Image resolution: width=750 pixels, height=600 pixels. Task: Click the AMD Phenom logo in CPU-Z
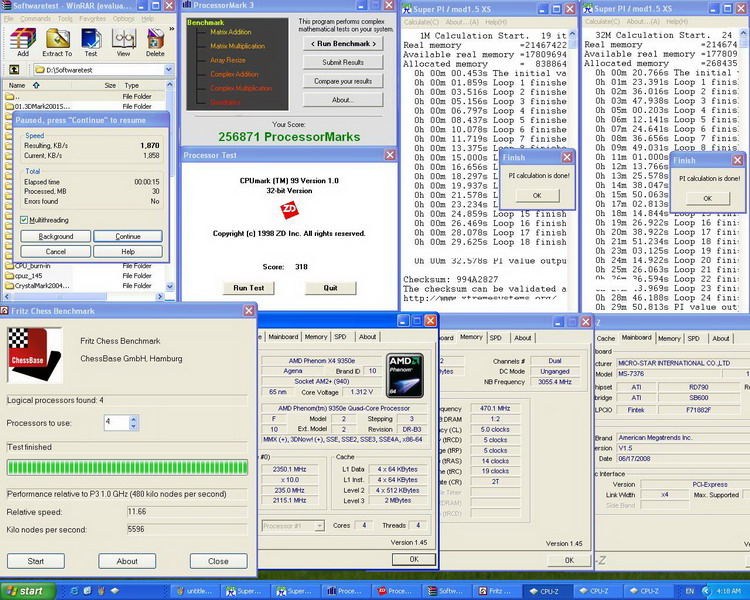click(x=405, y=376)
